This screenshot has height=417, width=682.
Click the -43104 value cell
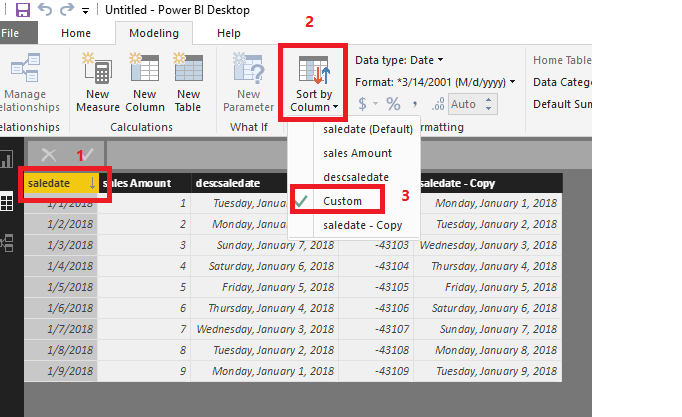click(x=376, y=266)
